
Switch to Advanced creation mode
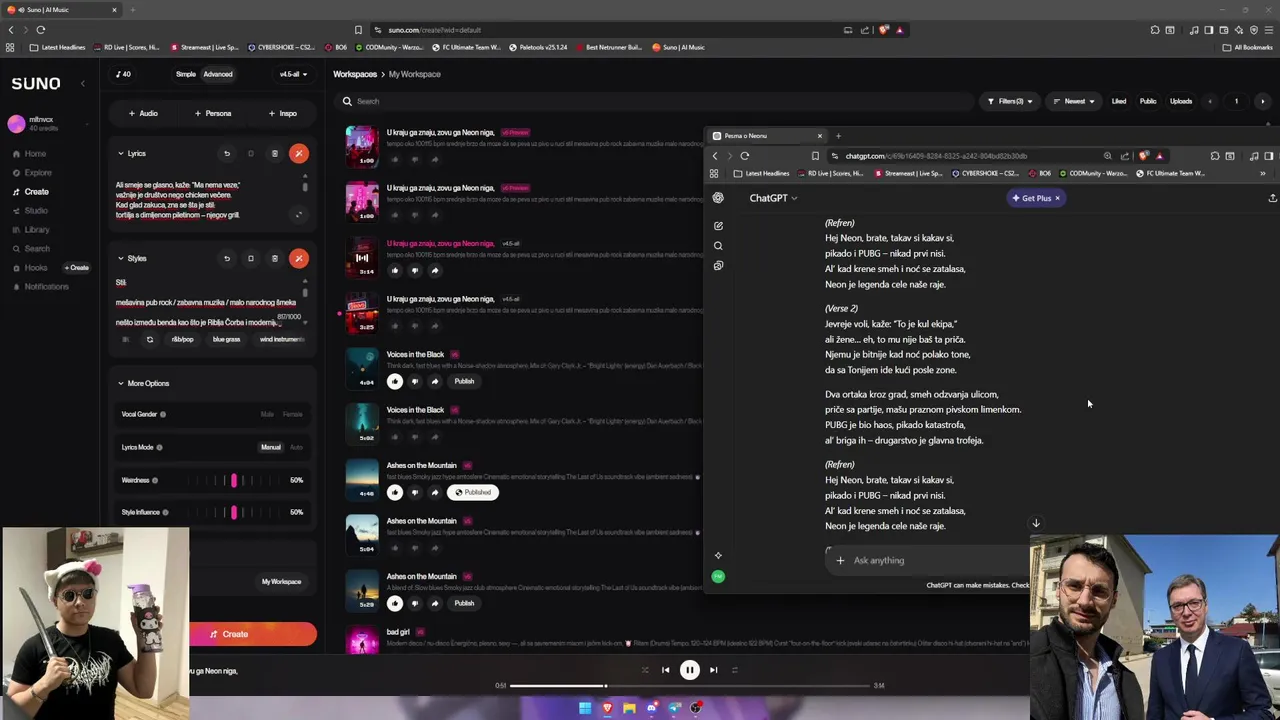click(218, 74)
